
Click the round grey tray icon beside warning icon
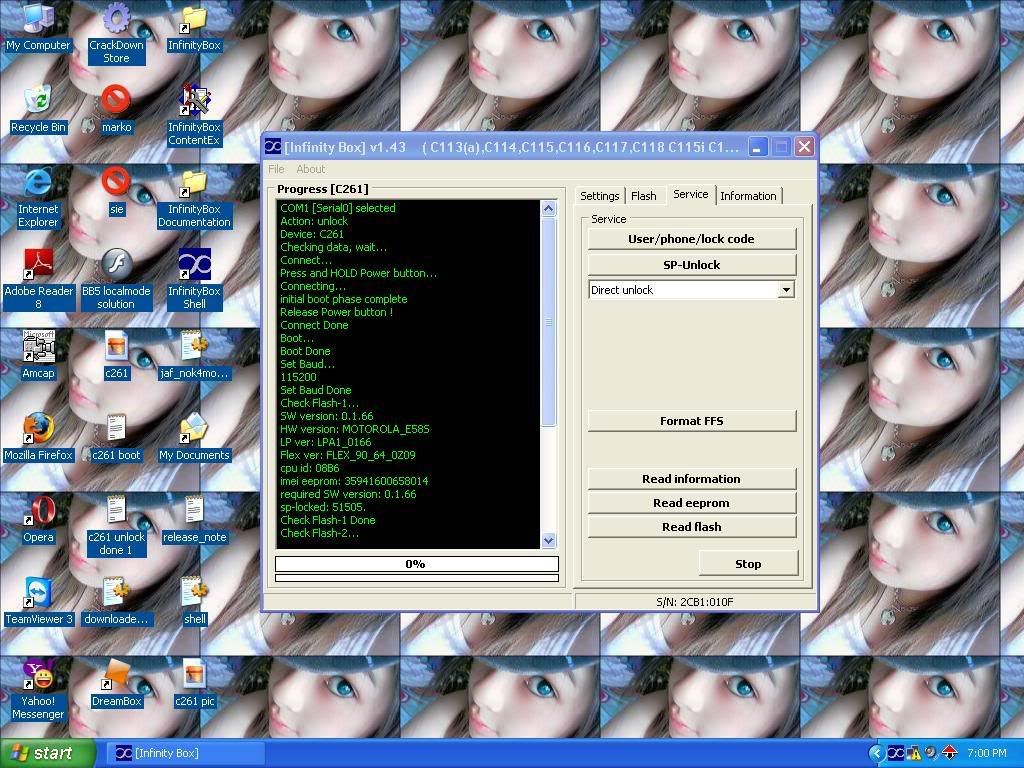click(x=931, y=753)
